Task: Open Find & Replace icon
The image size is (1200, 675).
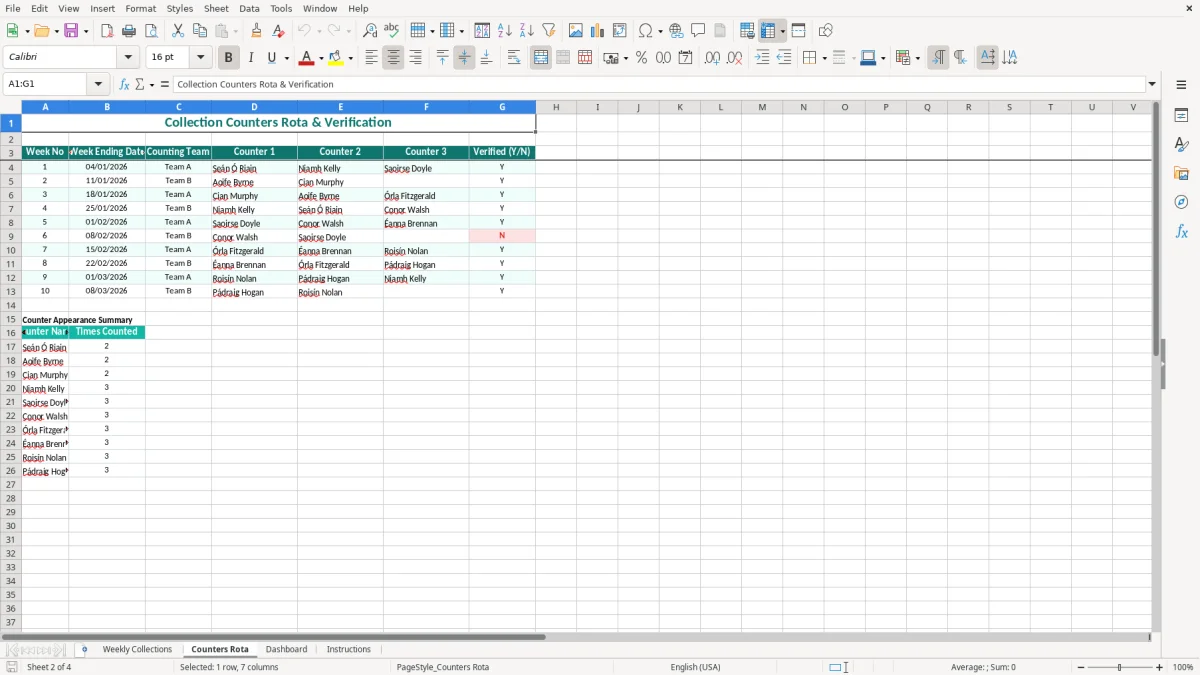Action: tap(370, 31)
